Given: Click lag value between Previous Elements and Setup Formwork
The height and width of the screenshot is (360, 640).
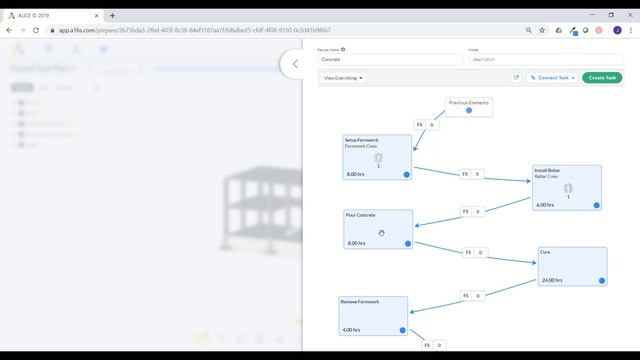Looking at the screenshot, I should pyautogui.click(x=432, y=125).
